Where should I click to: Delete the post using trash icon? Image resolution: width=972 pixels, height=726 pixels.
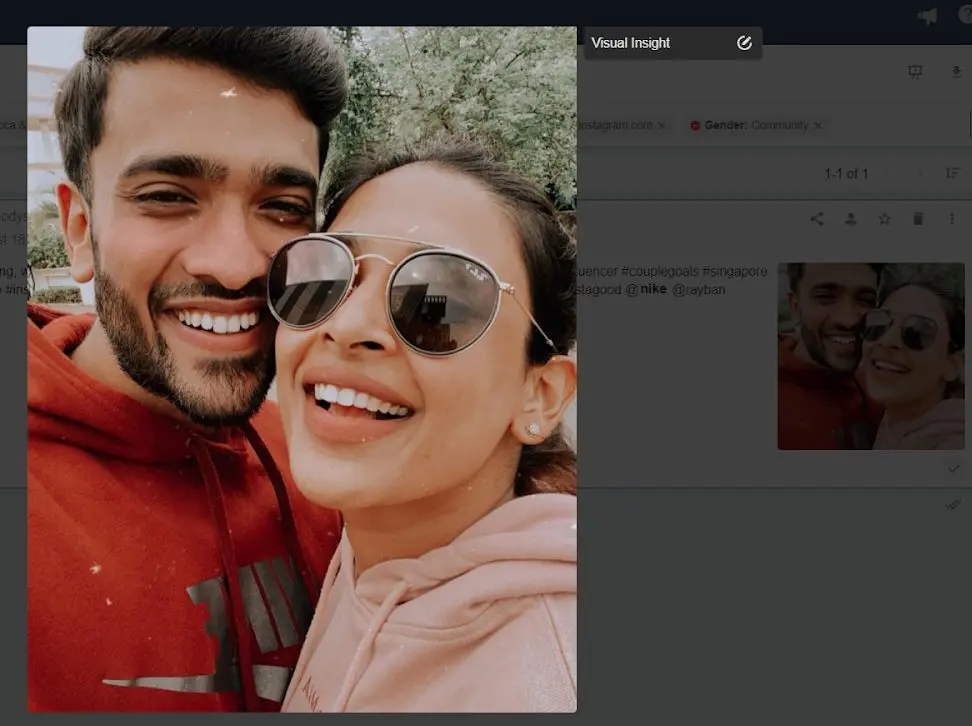pos(918,219)
